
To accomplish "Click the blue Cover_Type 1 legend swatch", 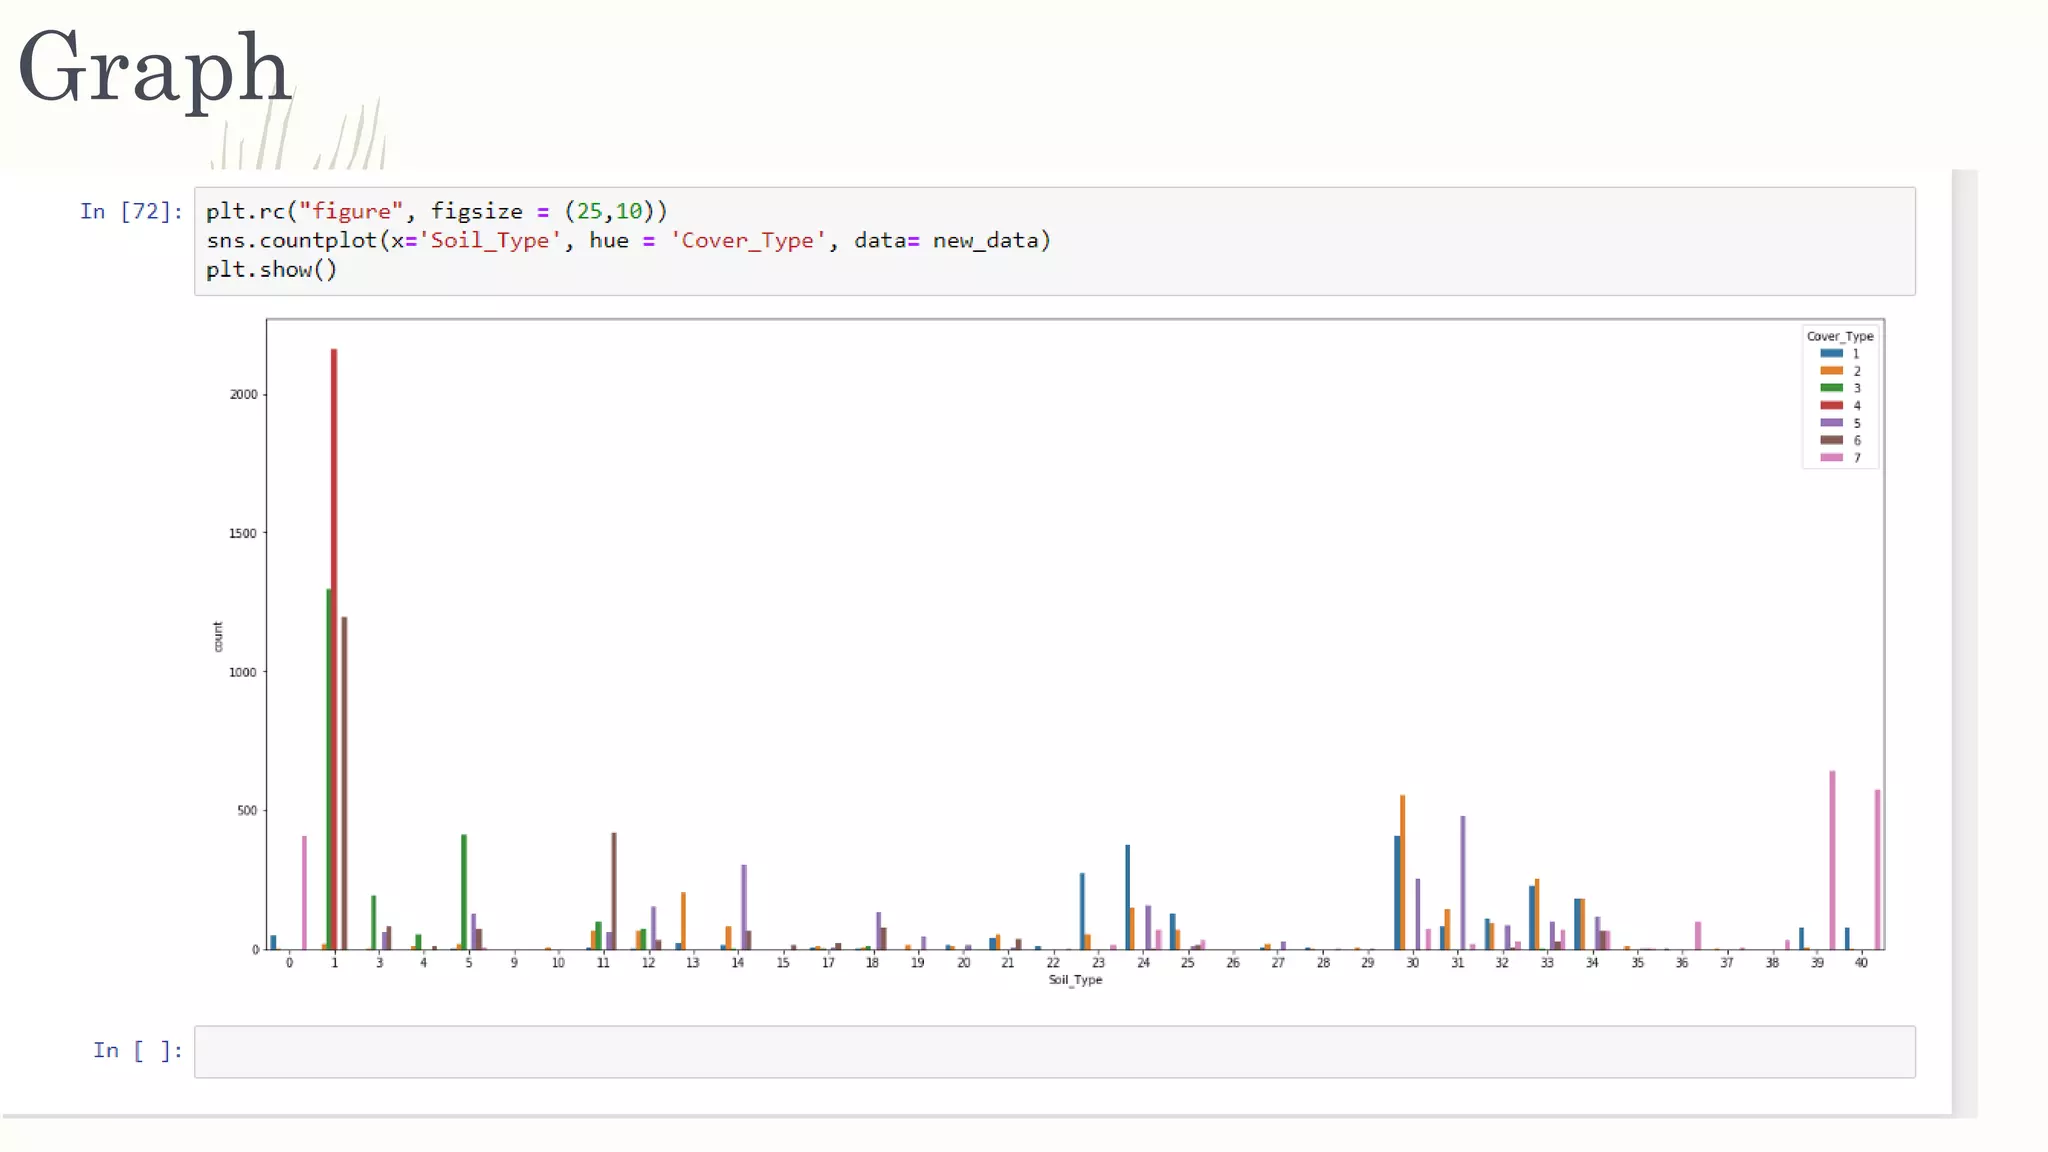I will (x=1831, y=353).
